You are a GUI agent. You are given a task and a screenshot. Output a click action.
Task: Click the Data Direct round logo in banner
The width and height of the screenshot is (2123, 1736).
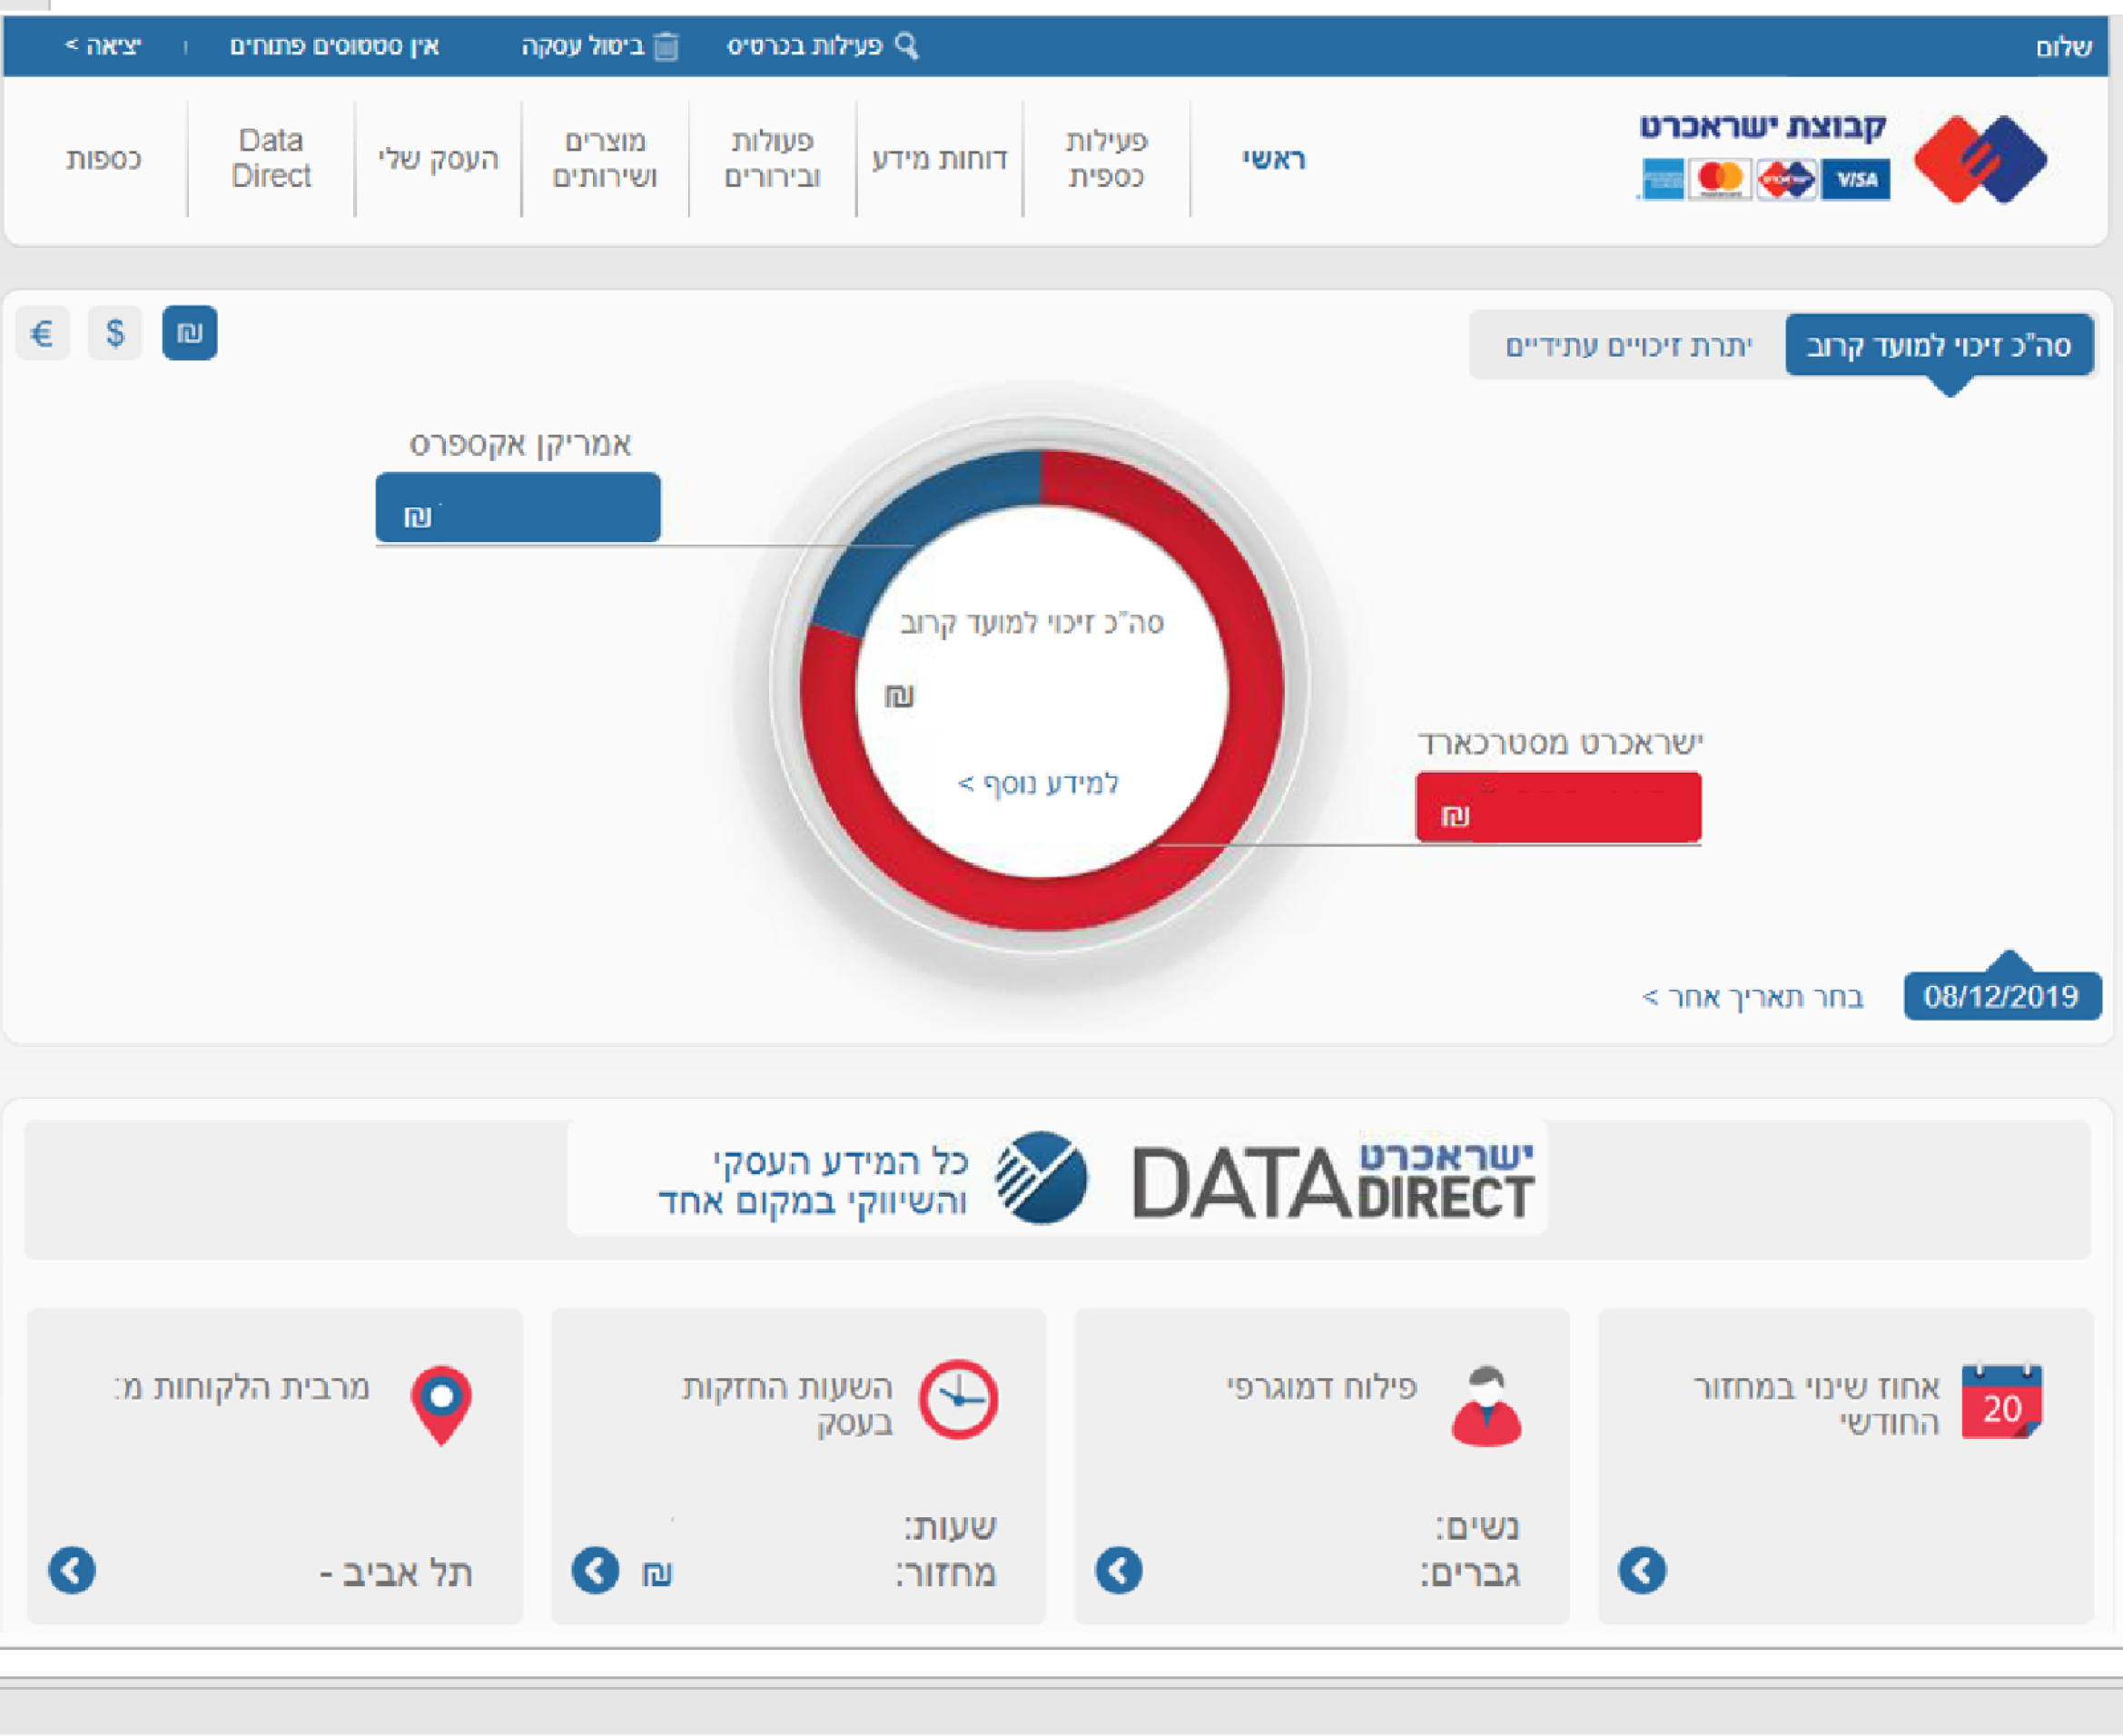(x=1041, y=1177)
